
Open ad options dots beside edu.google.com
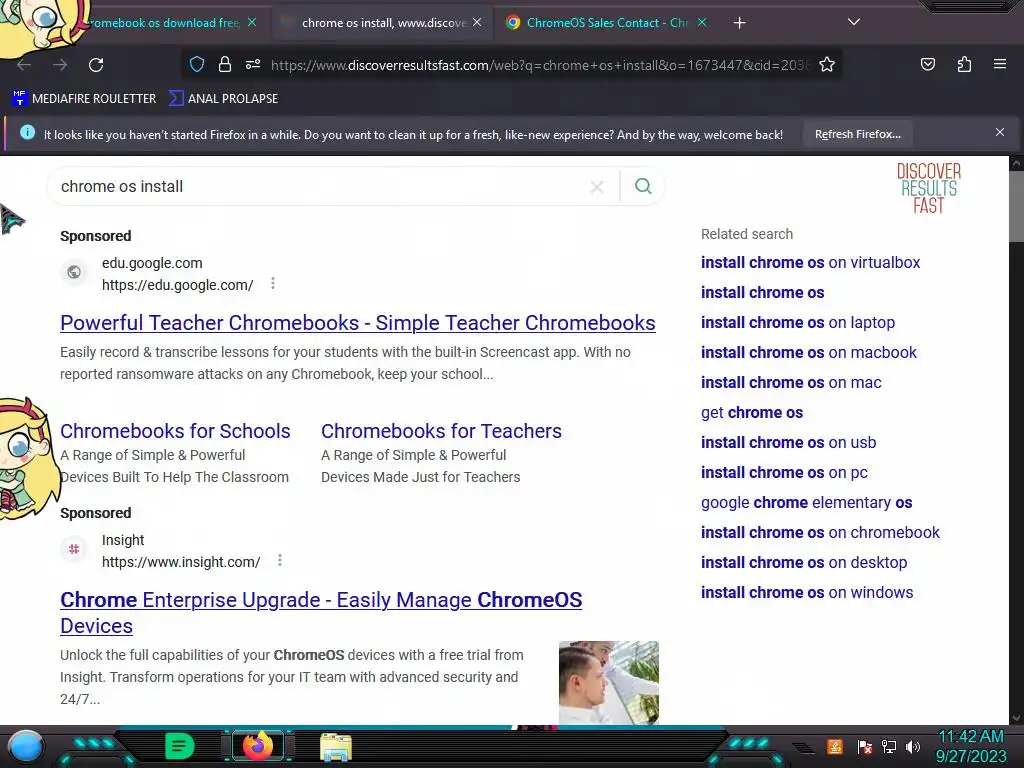coord(273,283)
